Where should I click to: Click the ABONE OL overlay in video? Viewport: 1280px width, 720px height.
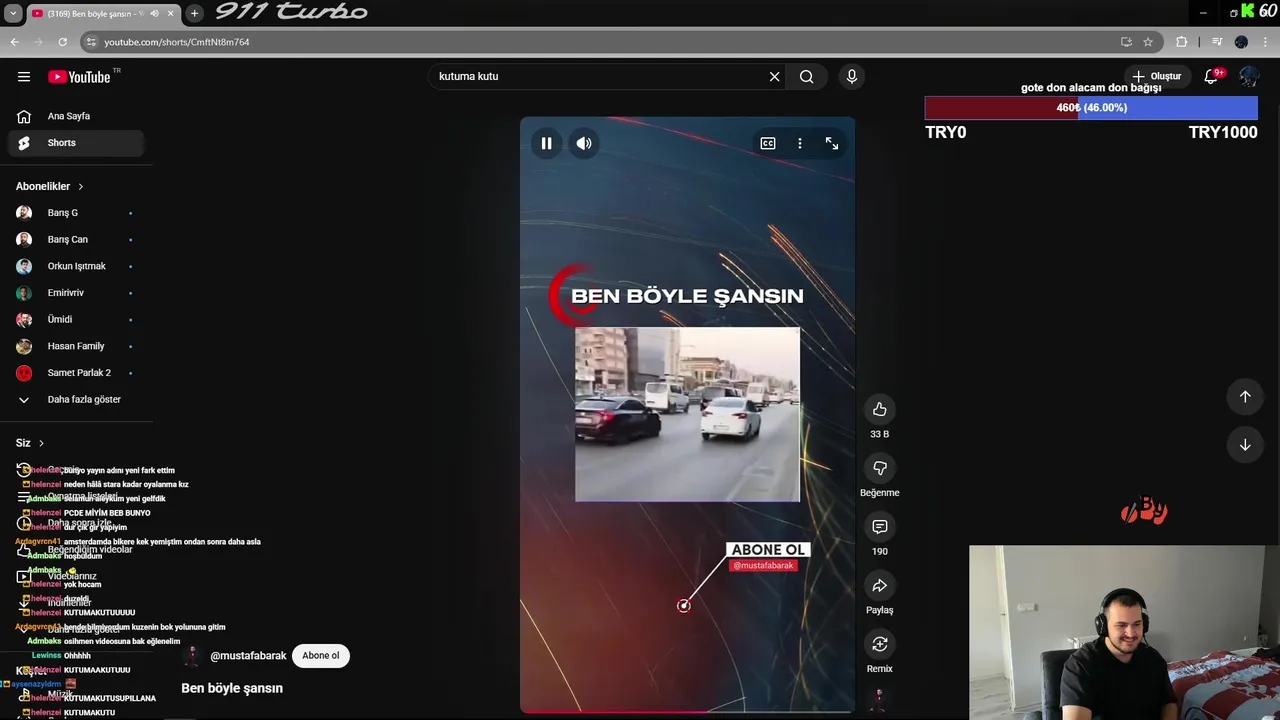766,550
